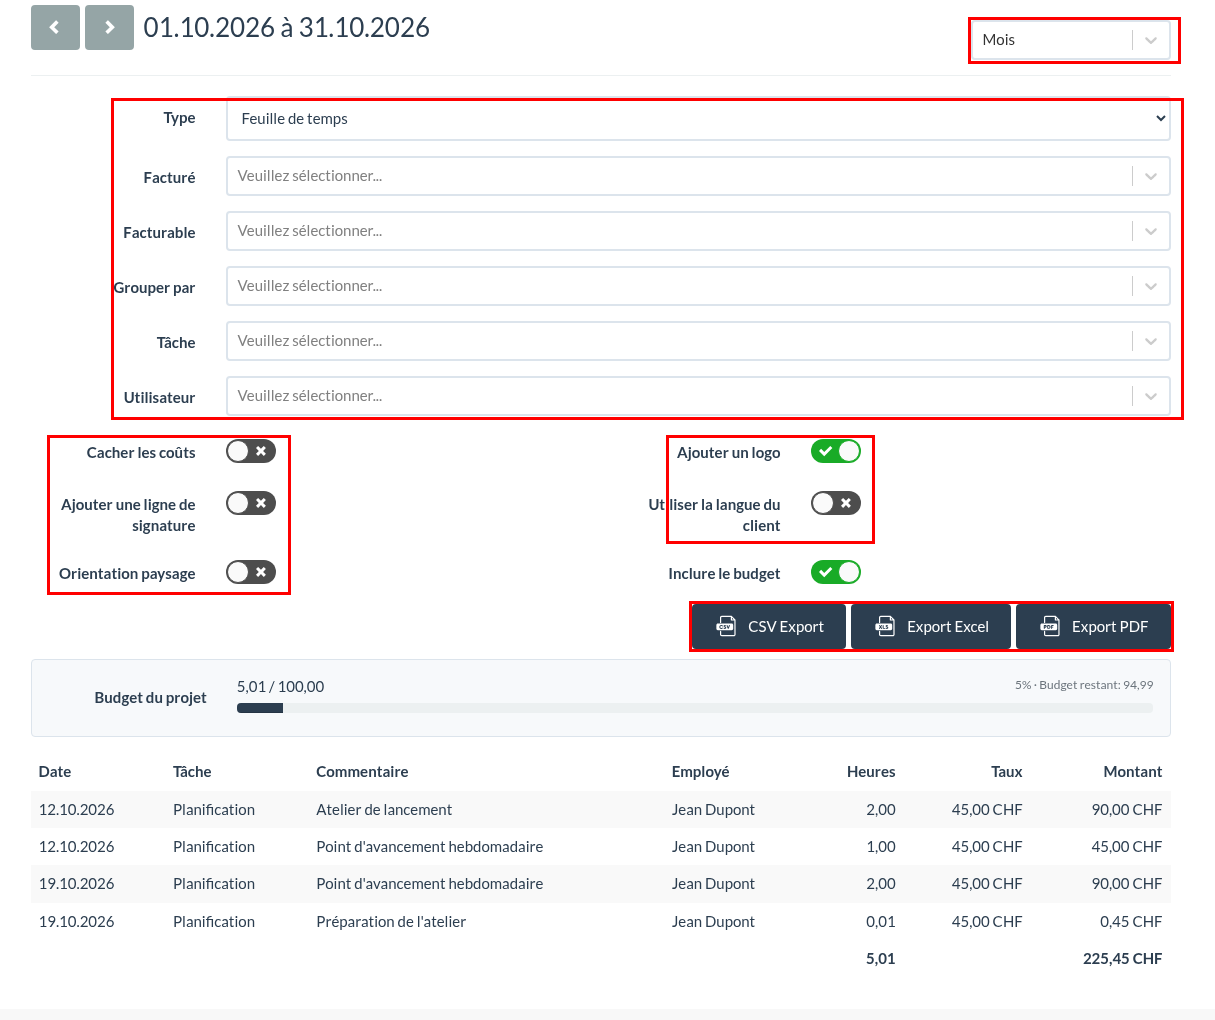Click the Heures column header

coord(871,772)
